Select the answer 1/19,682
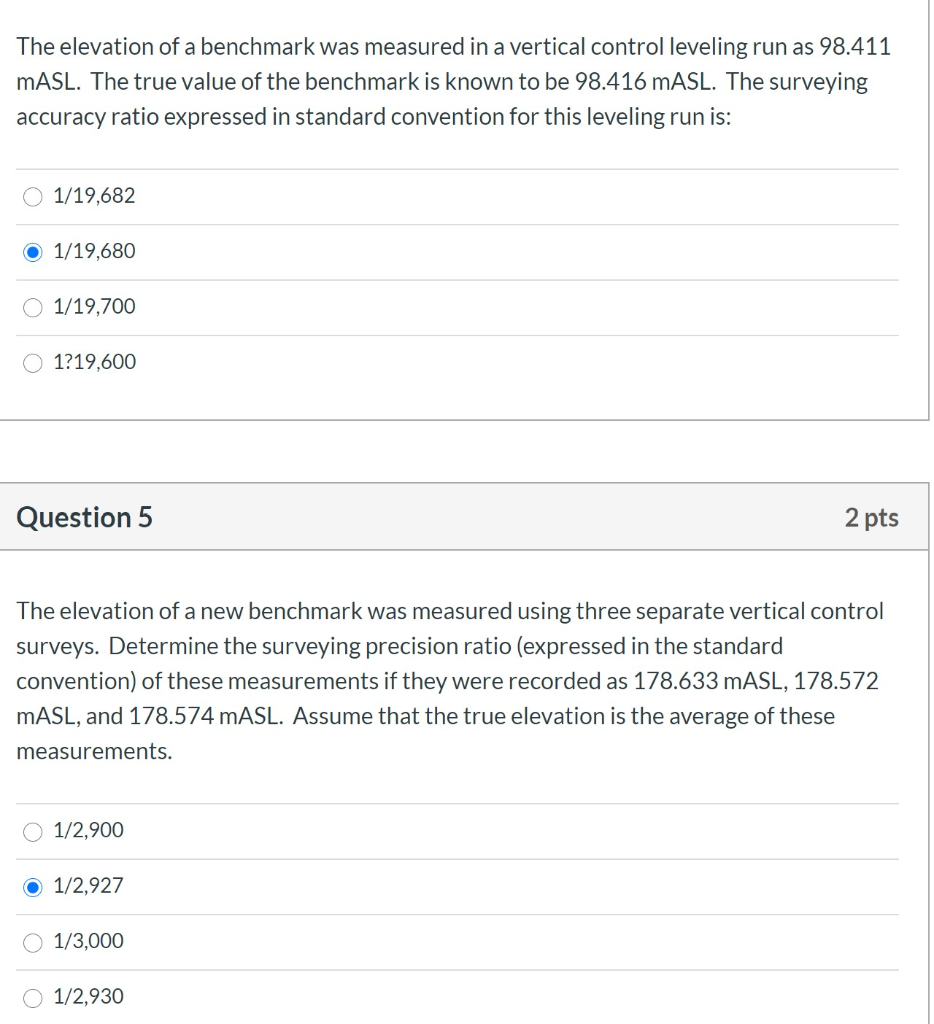 pos(31,196)
